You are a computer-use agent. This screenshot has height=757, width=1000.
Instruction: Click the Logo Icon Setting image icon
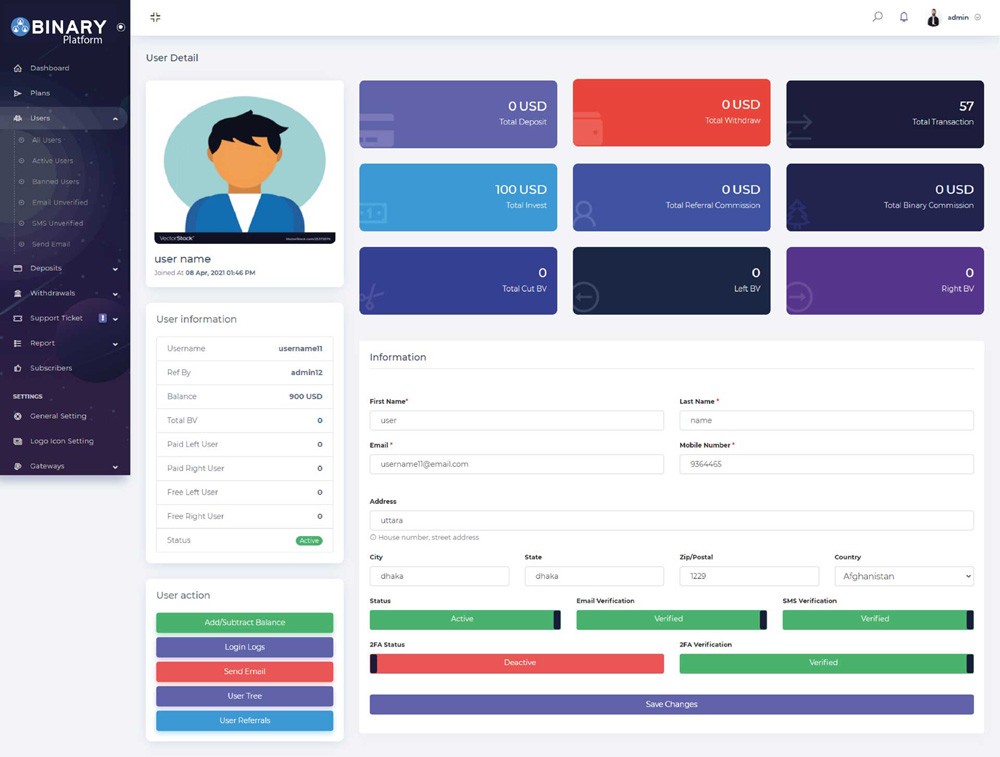[18, 441]
